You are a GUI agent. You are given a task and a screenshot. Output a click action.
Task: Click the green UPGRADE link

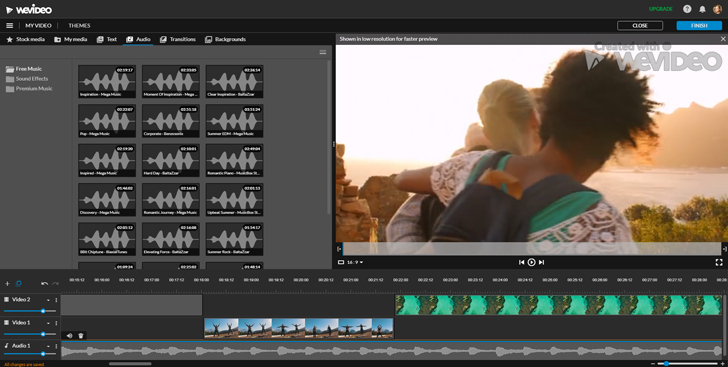click(x=661, y=9)
